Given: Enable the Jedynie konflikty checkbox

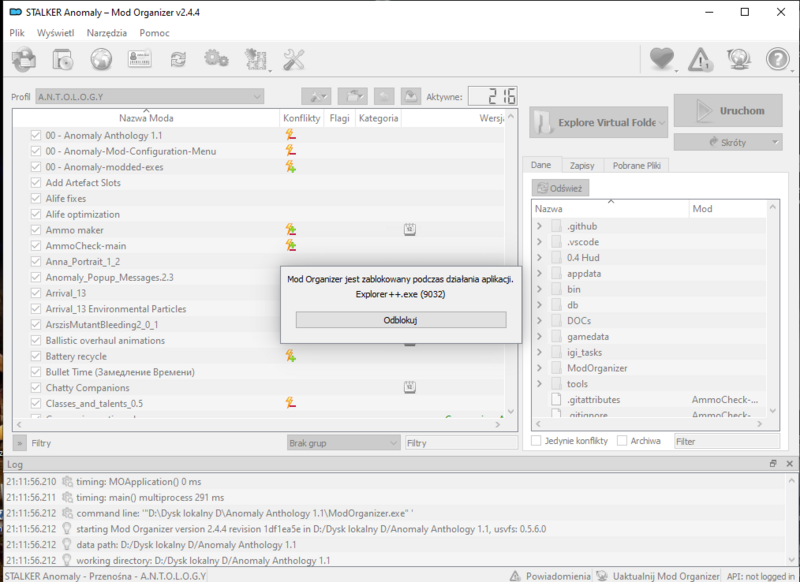Looking at the screenshot, I should 537,441.
